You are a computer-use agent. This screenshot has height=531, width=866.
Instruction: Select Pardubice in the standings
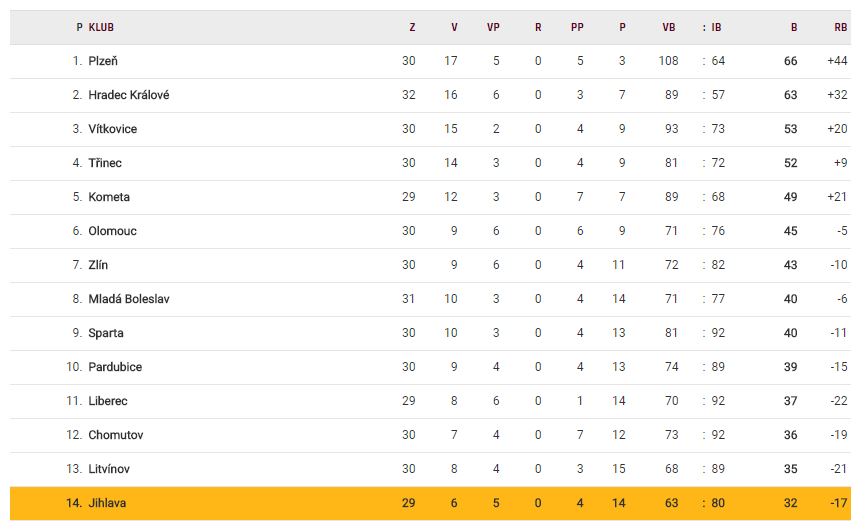coord(115,367)
